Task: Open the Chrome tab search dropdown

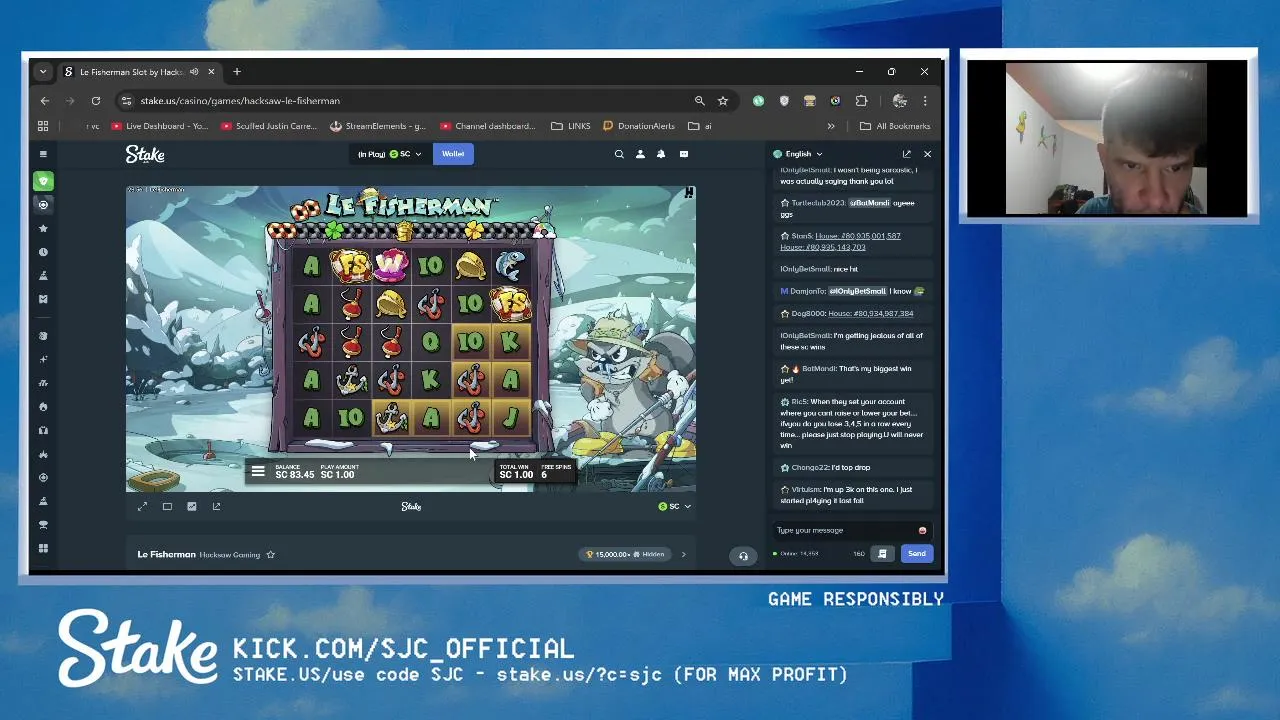Action: (x=42, y=72)
